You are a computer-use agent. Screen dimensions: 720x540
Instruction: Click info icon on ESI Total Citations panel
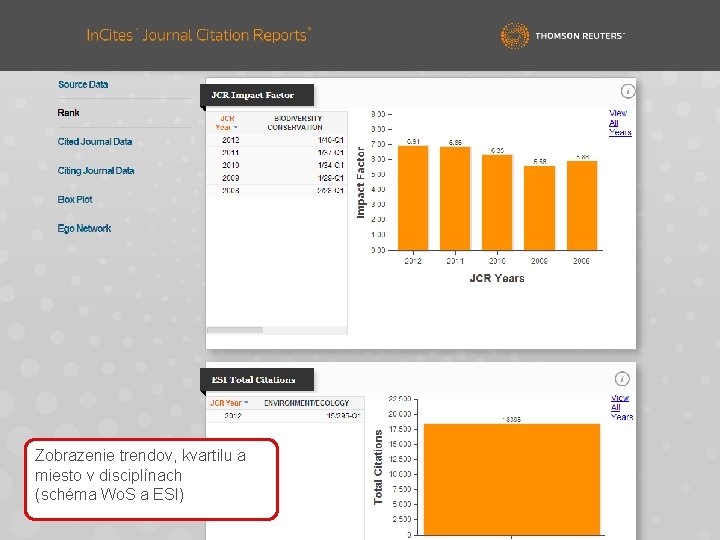(x=622, y=379)
